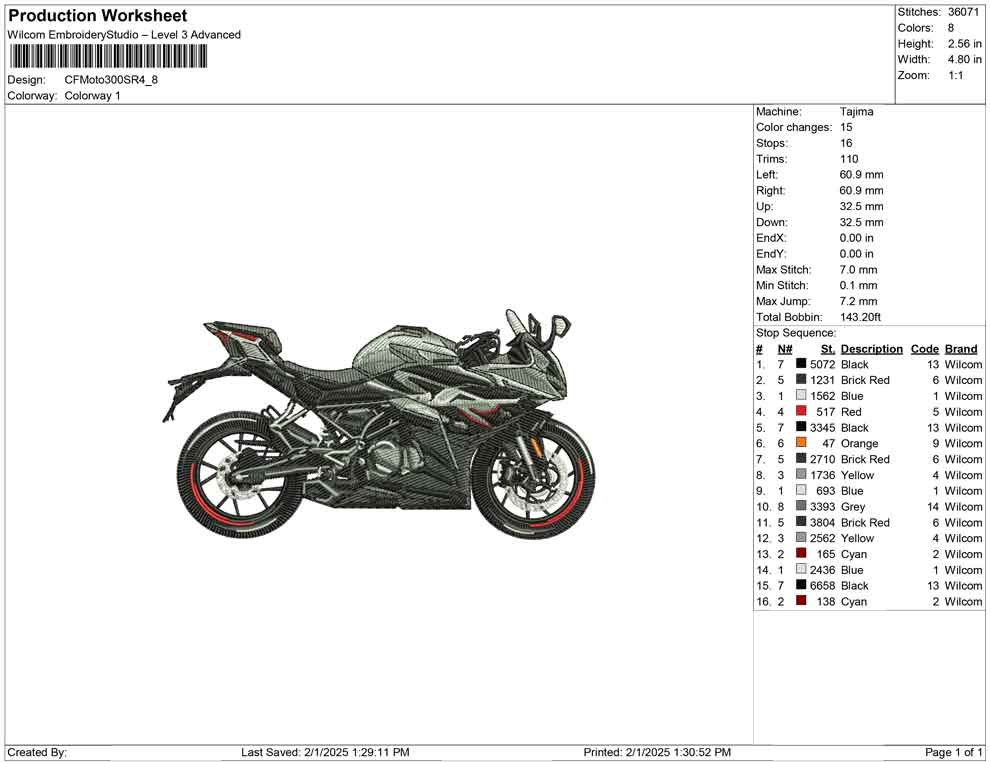Select the Tajima machine name
Viewport: 990px width, 762px height.
point(853,111)
